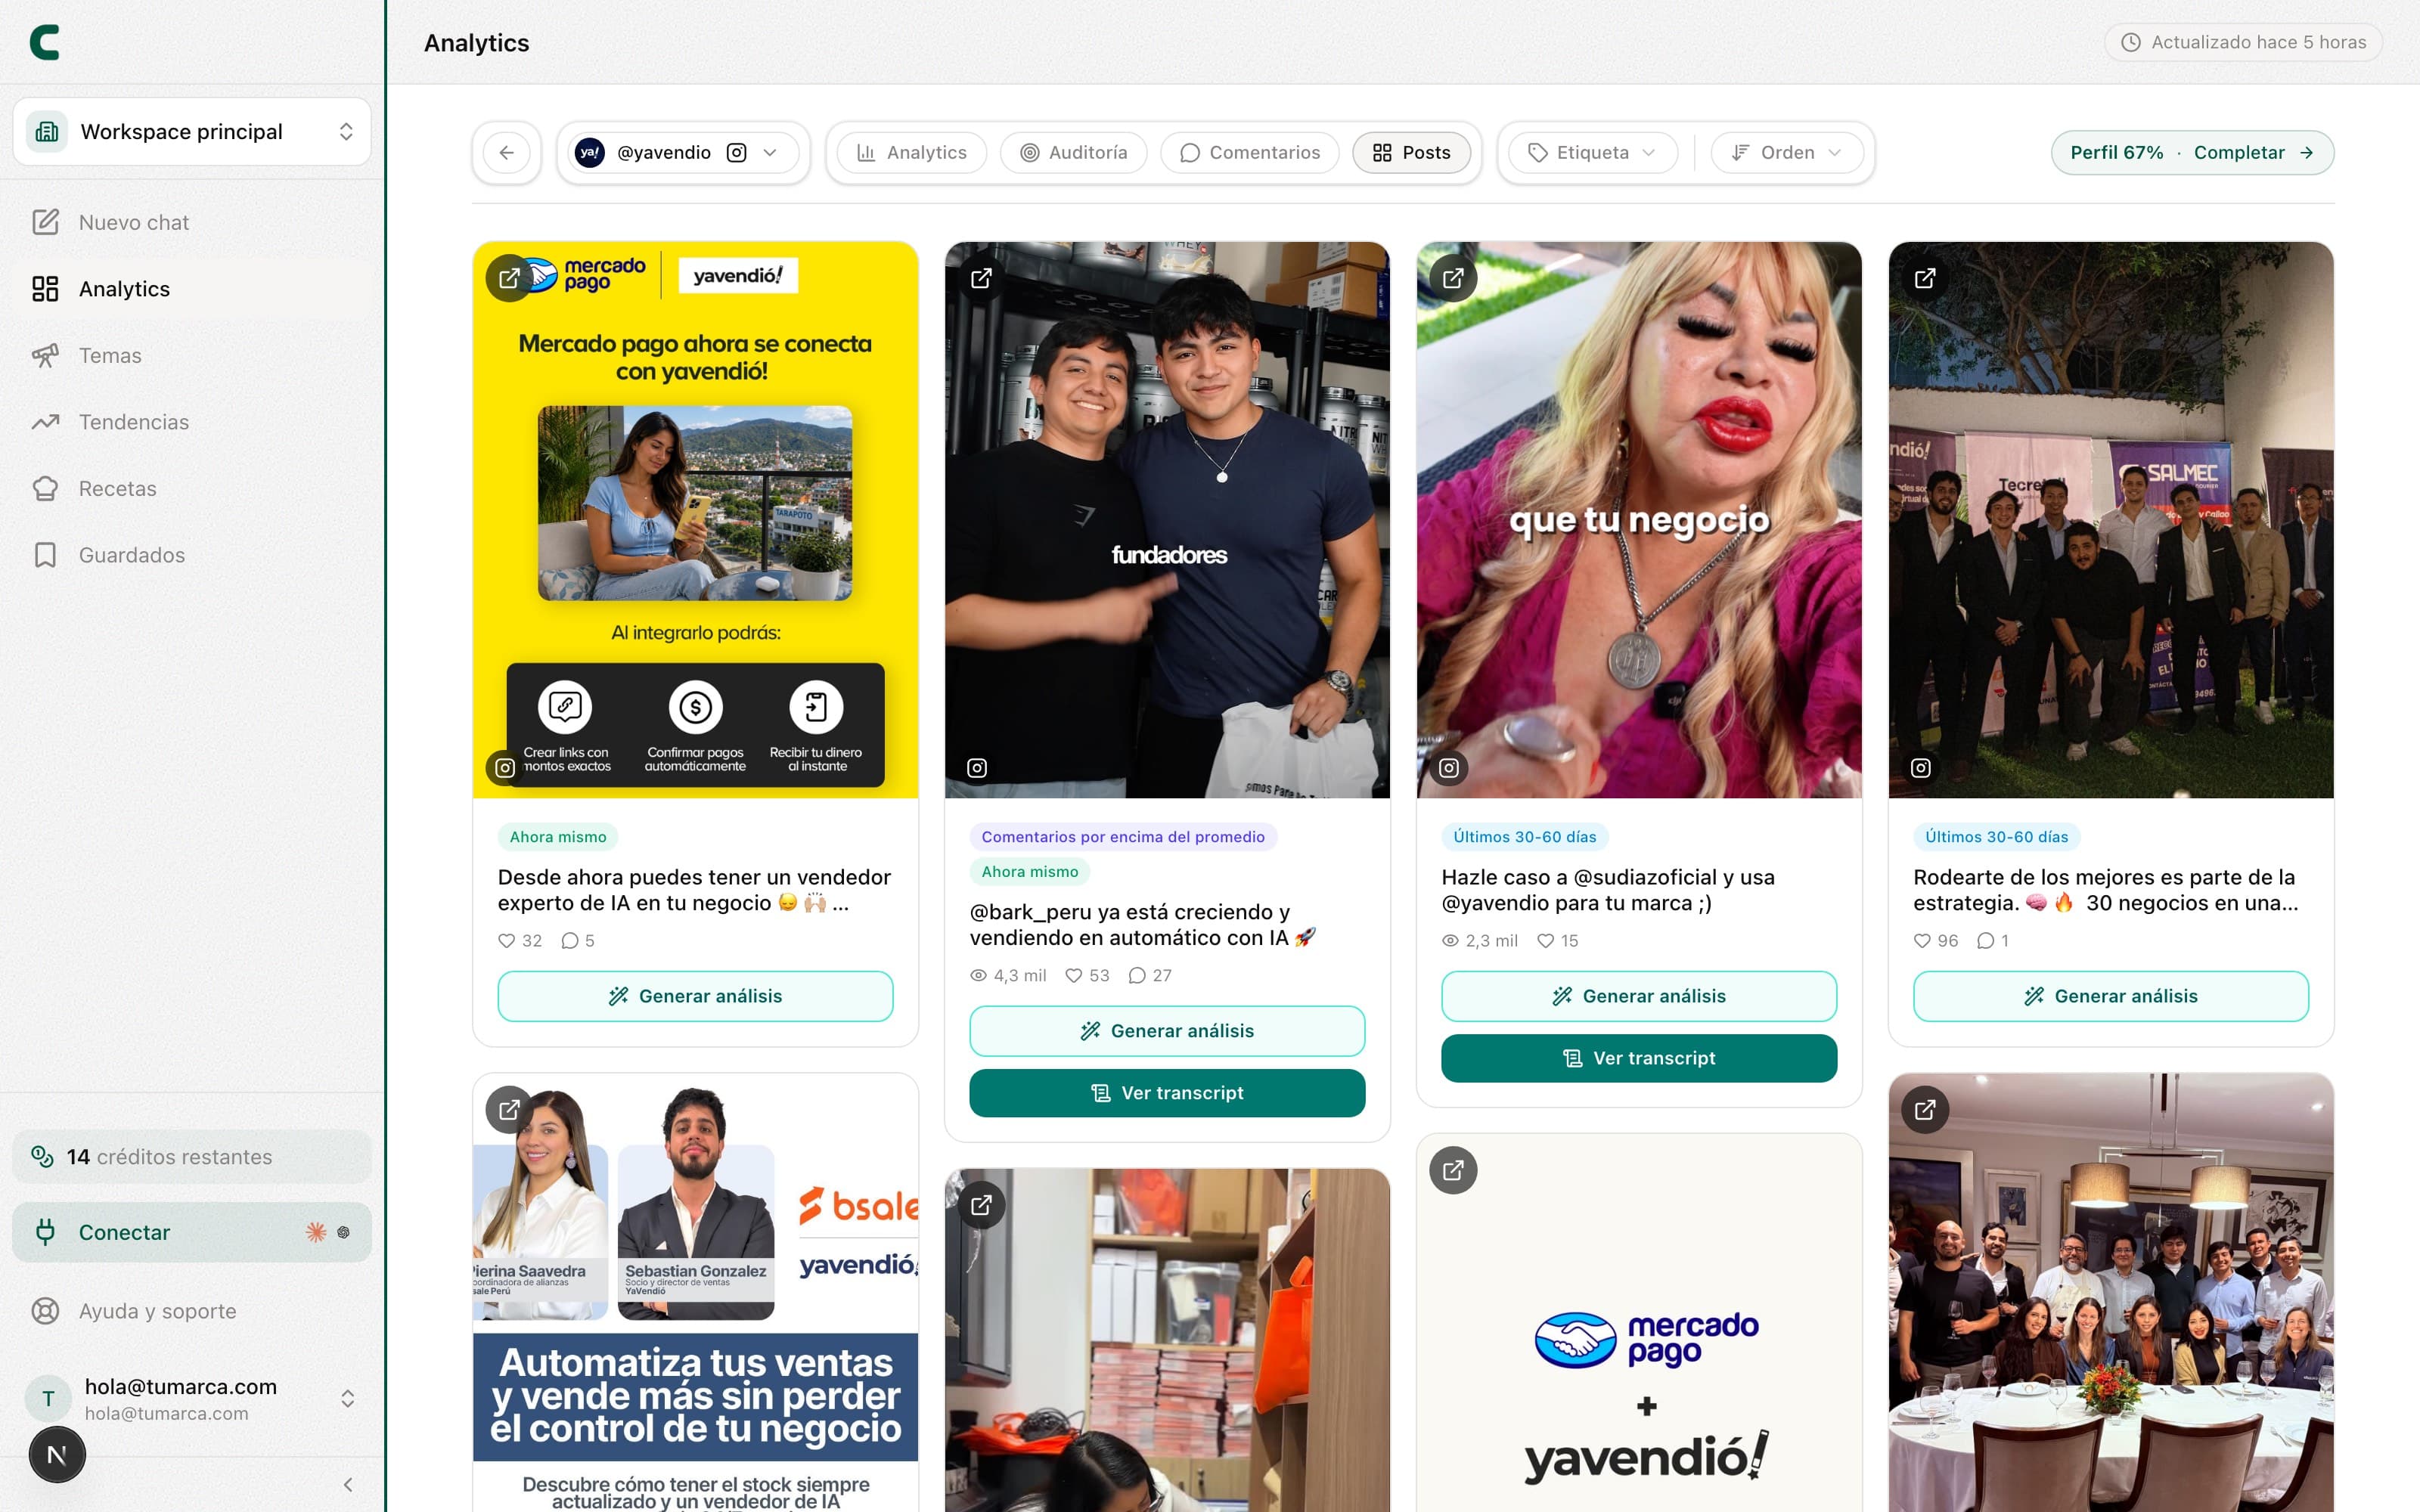This screenshot has height=1512, width=2420.
Task: Open the fundadores video thumbnail
Action: tap(1167, 520)
